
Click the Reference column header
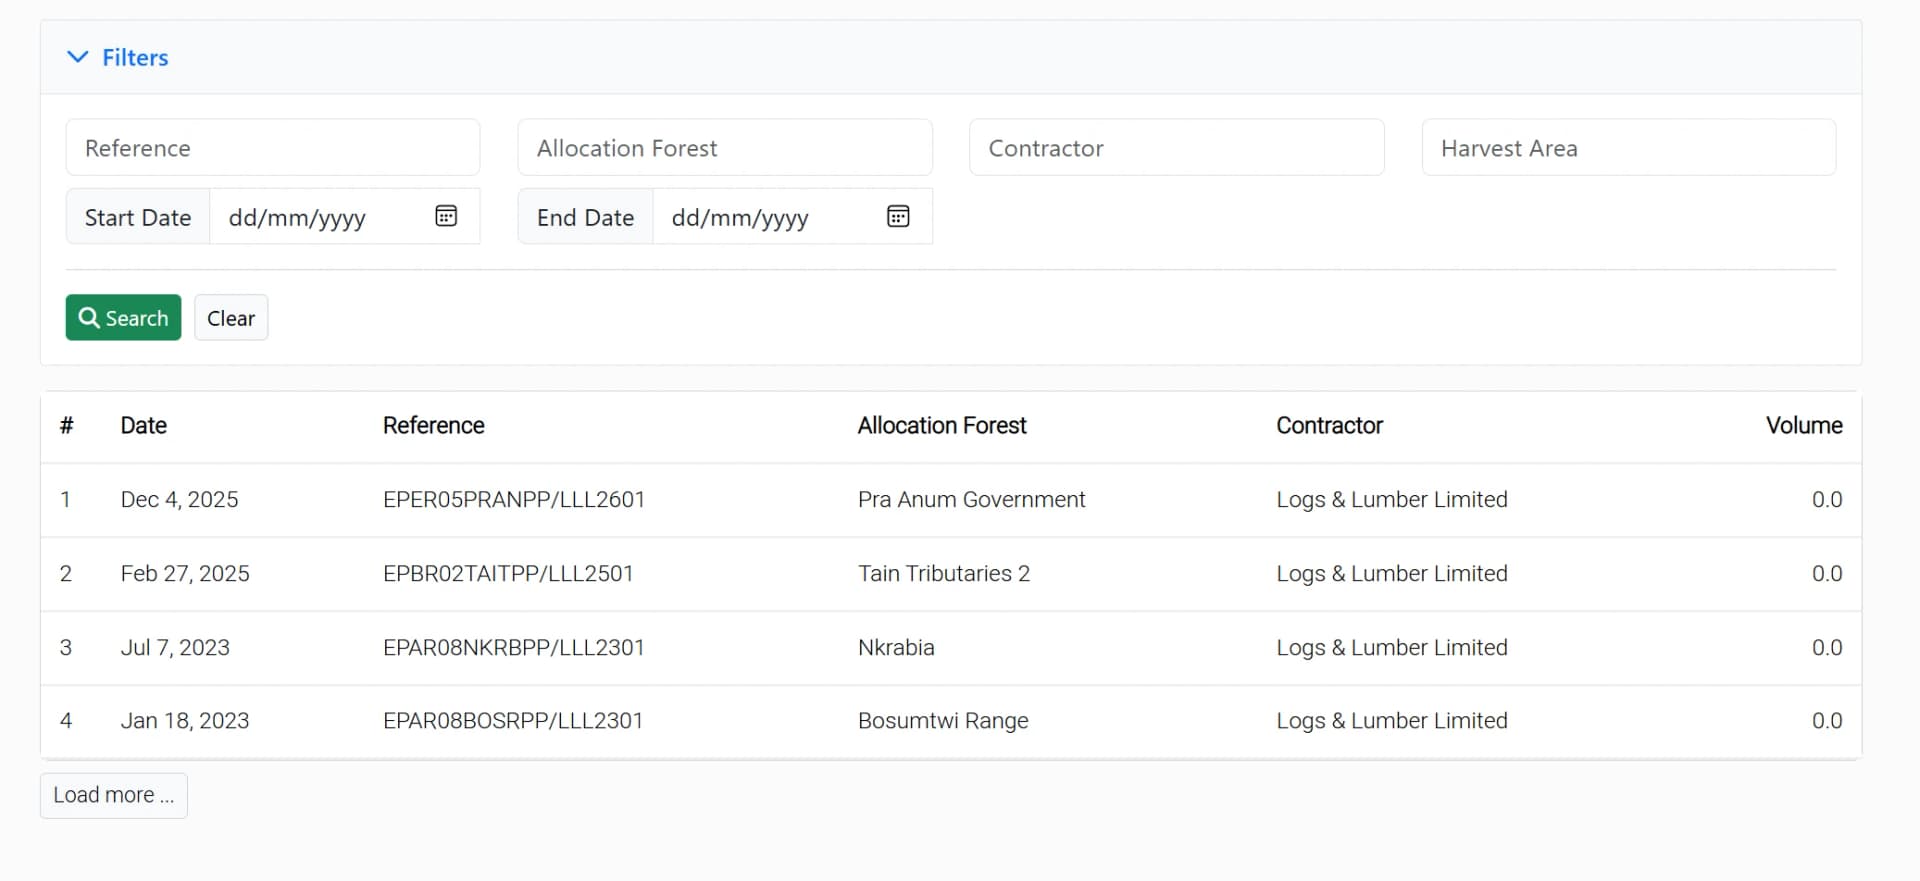pyautogui.click(x=434, y=426)
